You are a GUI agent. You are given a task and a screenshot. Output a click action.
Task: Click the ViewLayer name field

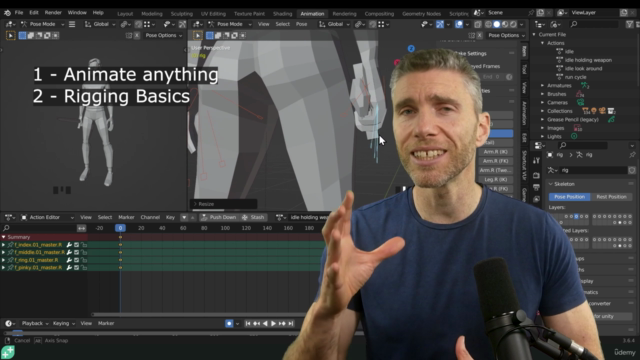click(x=594, y=13)
